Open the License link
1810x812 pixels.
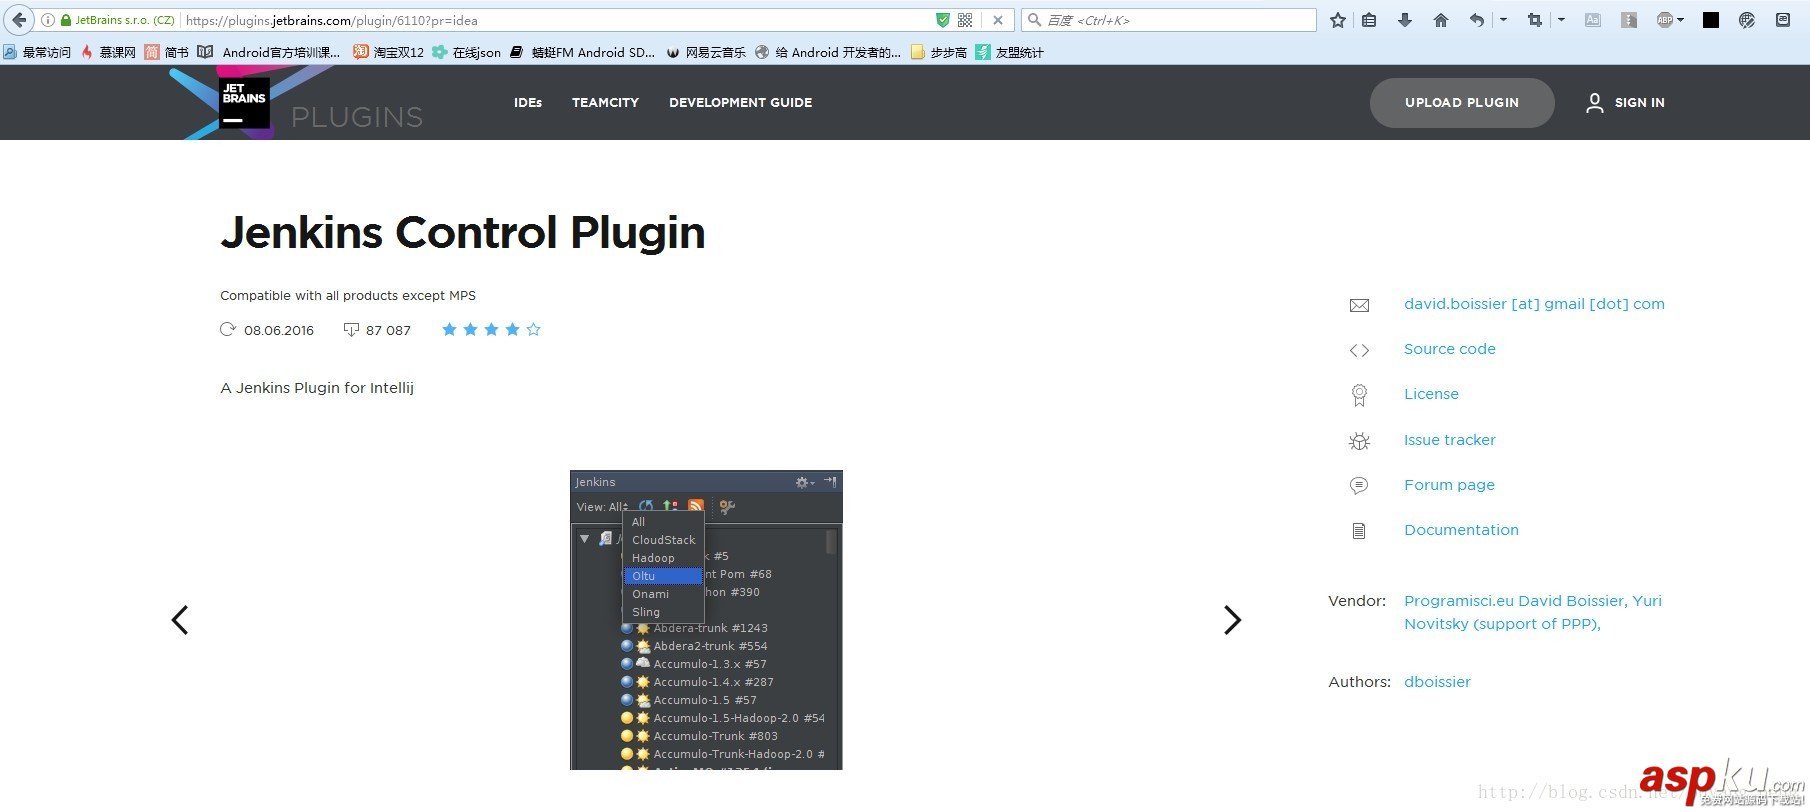[x=1431, y=394]
